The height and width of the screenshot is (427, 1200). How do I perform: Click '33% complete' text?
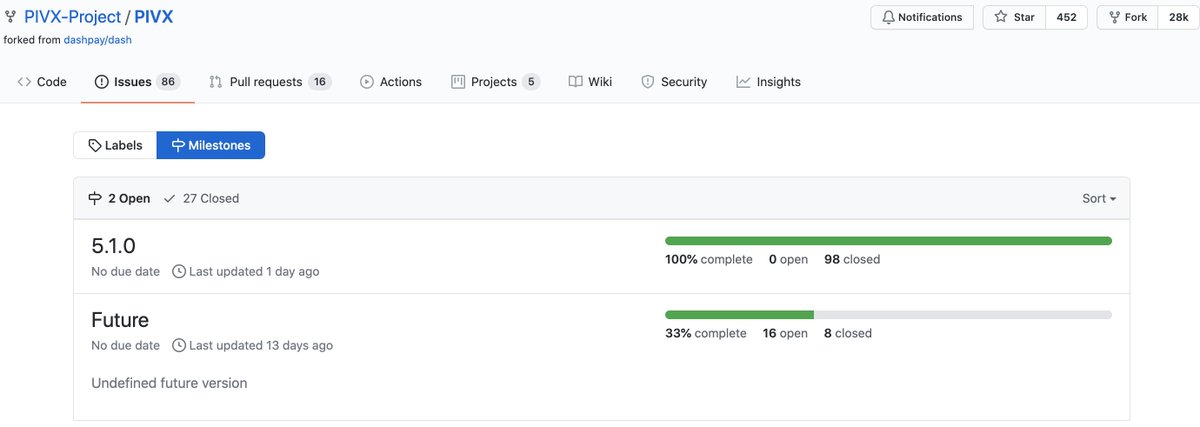click(706, 333)
